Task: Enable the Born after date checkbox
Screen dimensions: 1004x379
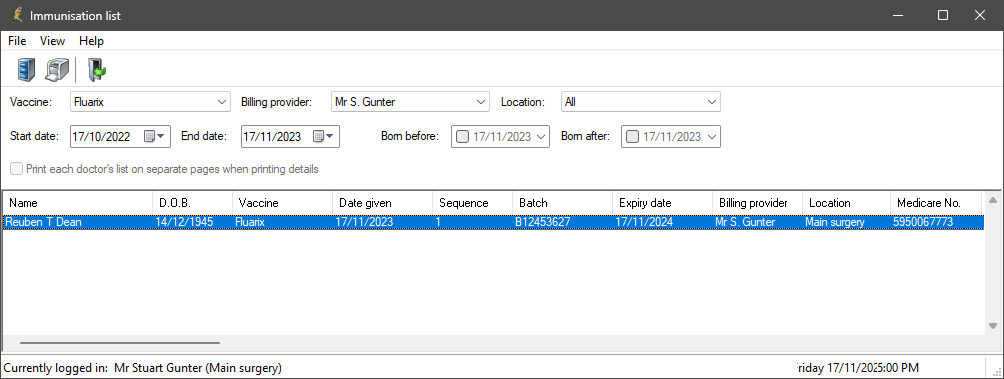Action: click(632, 136)
